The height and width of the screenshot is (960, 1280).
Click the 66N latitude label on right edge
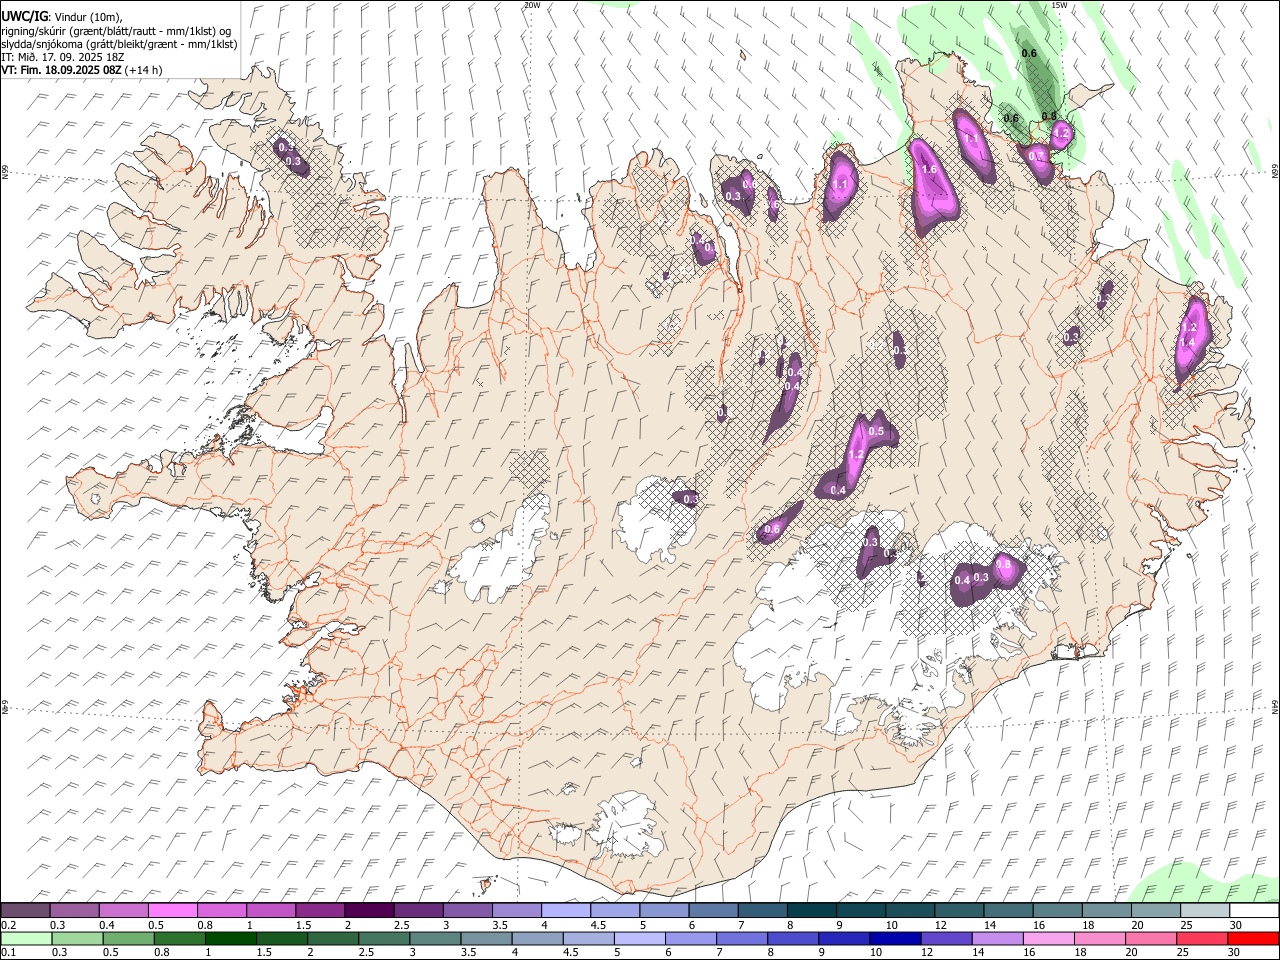[x=1275, y=172]
